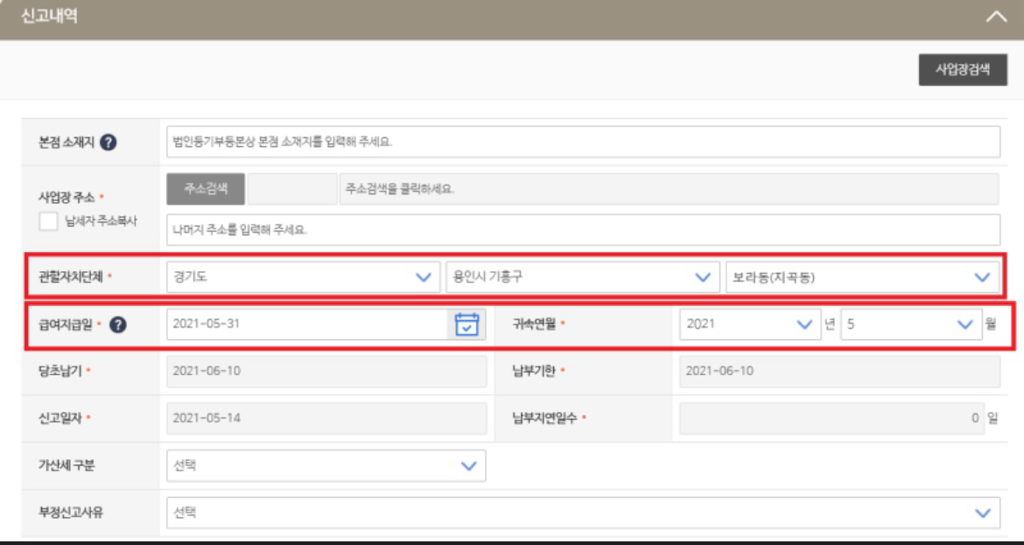
Task: Open the 보라동(지곡동) neighborhood dropdown
Action: pyautogui.click(x=860, y=277)
